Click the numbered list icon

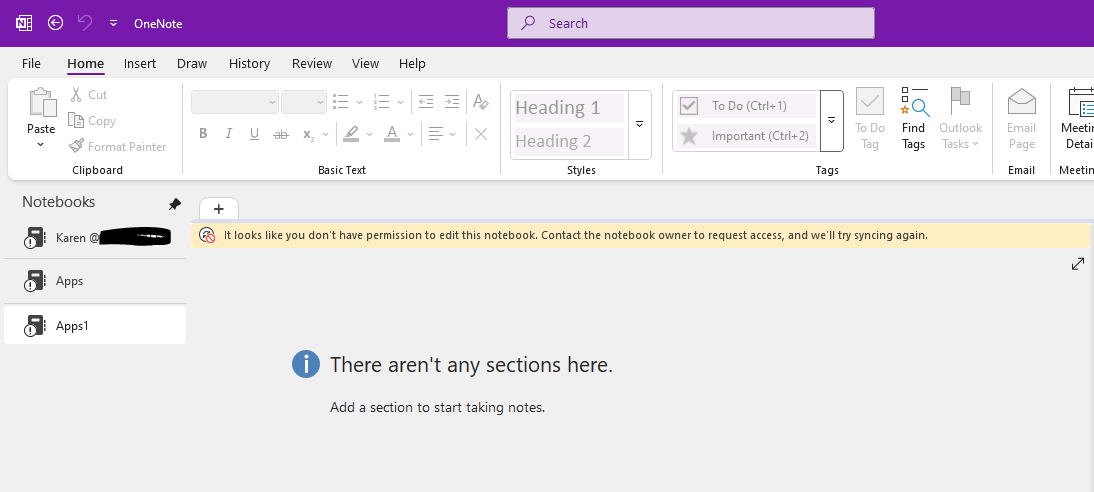381,102
